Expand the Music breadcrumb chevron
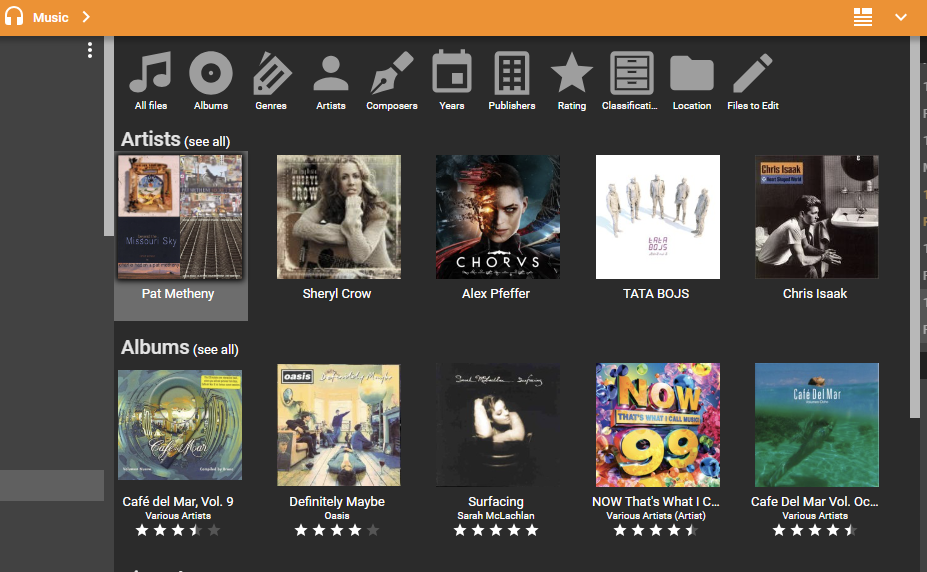The height and width of the screenshot is (572, 927). [86, 17]
